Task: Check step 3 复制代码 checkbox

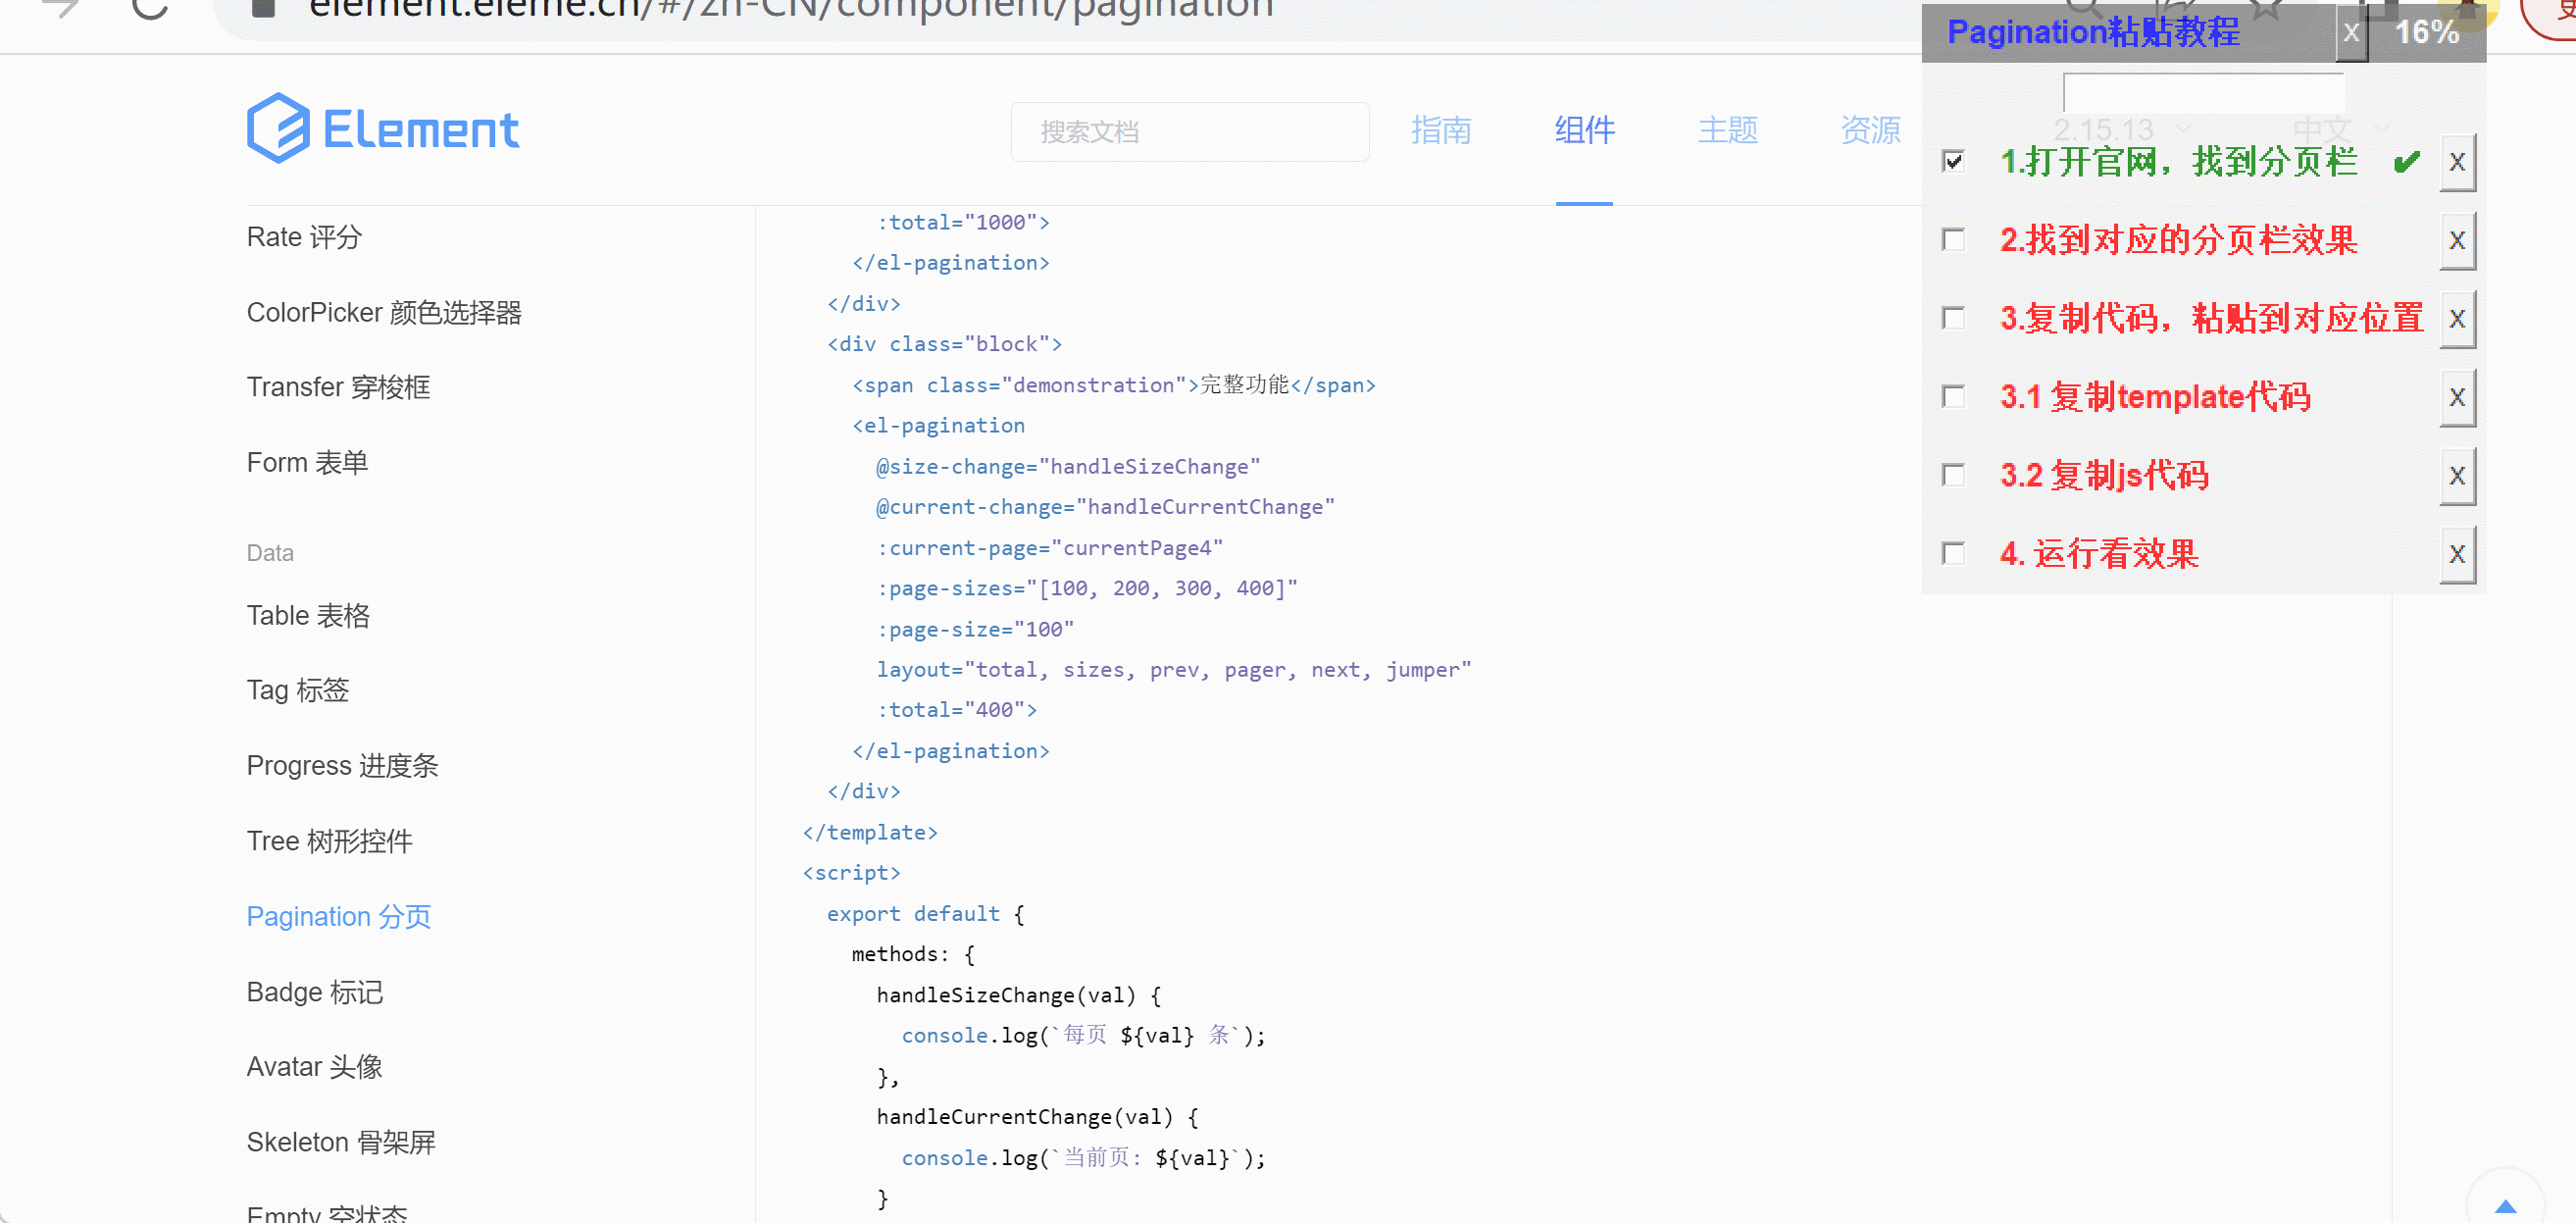Action: coord(1953,318)
